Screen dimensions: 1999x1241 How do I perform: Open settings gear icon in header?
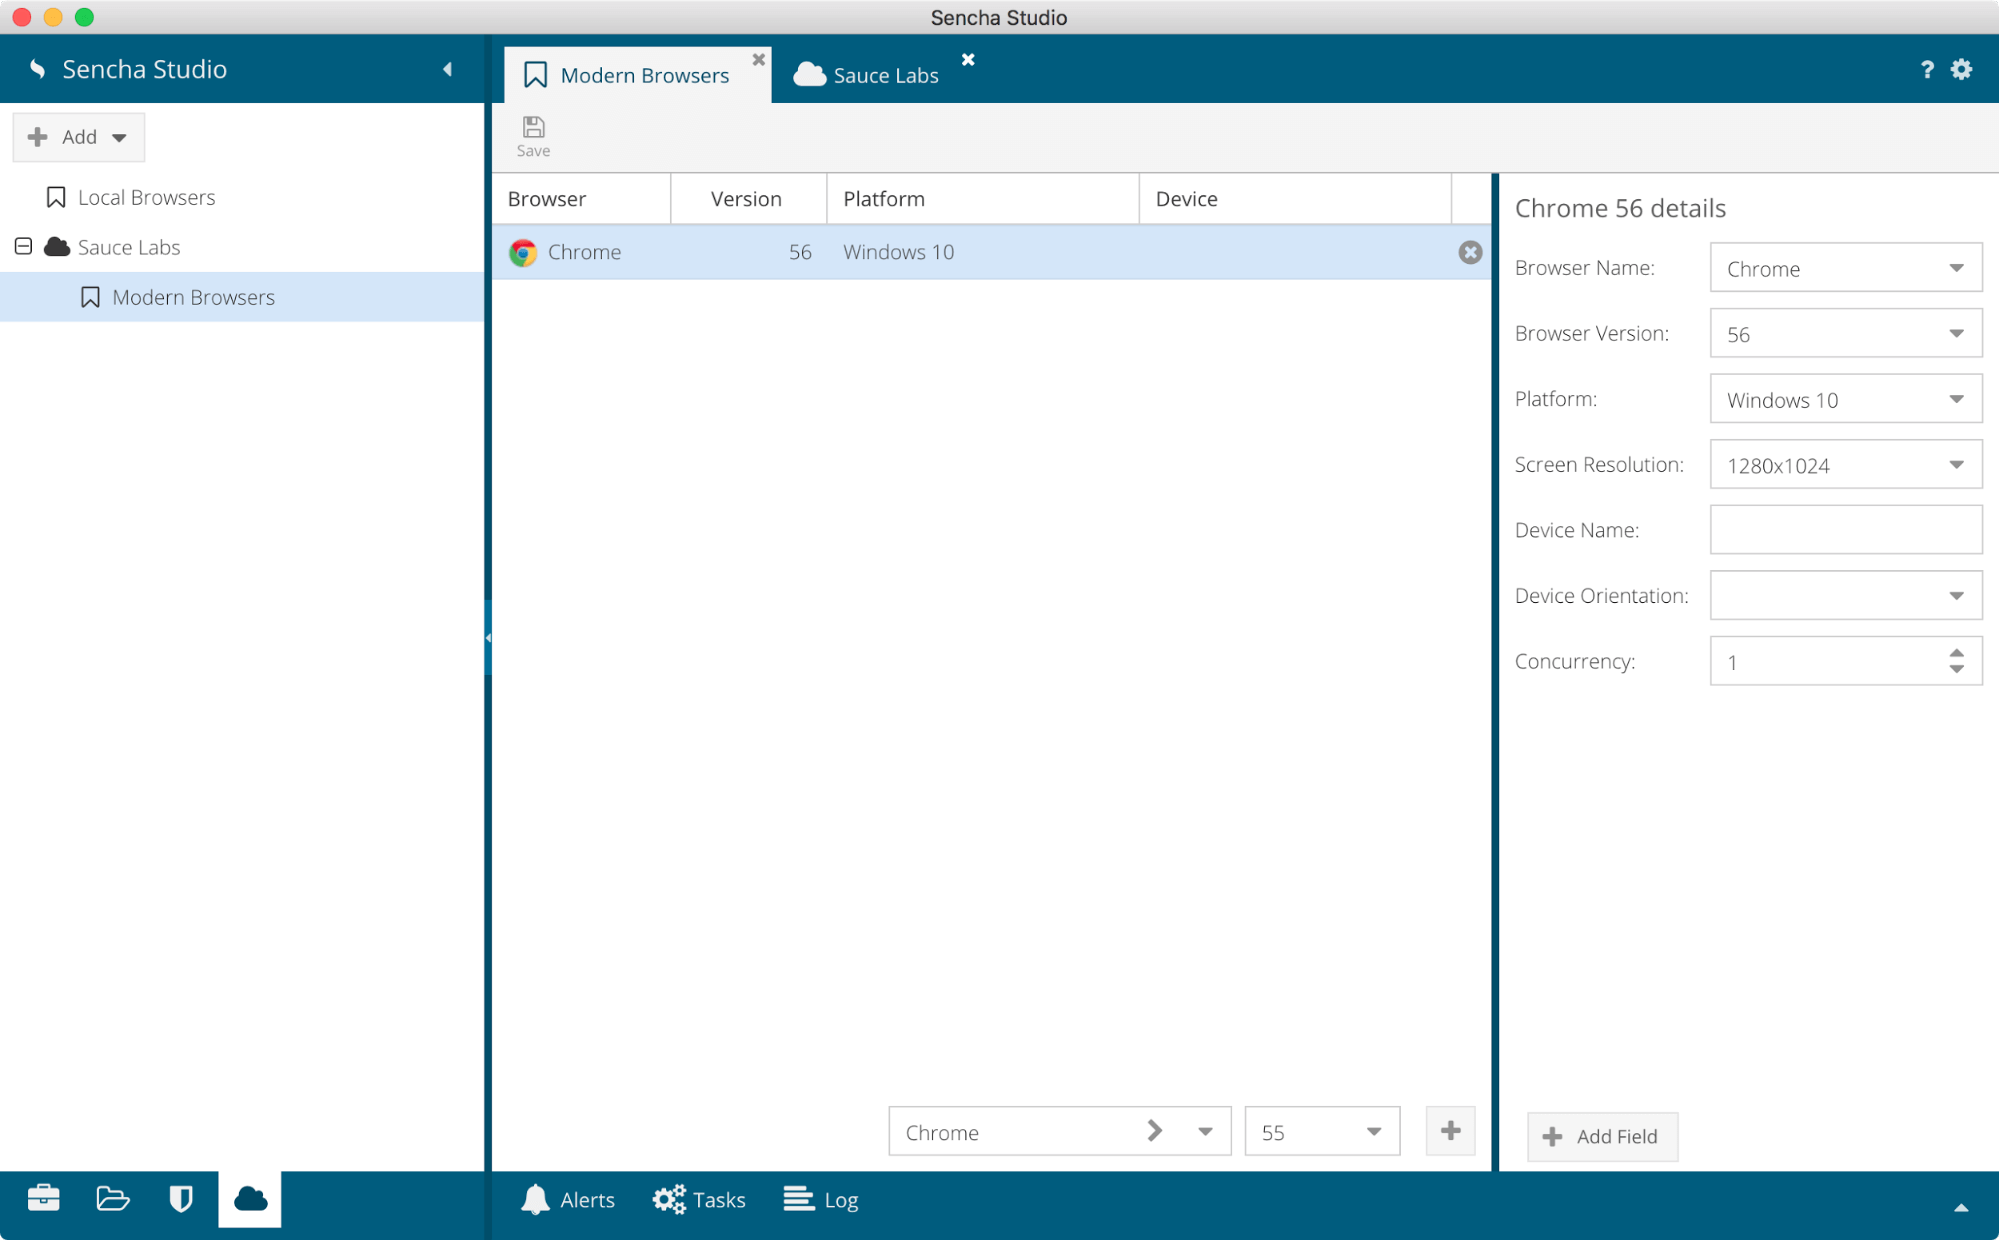(x=1962, y=69)
